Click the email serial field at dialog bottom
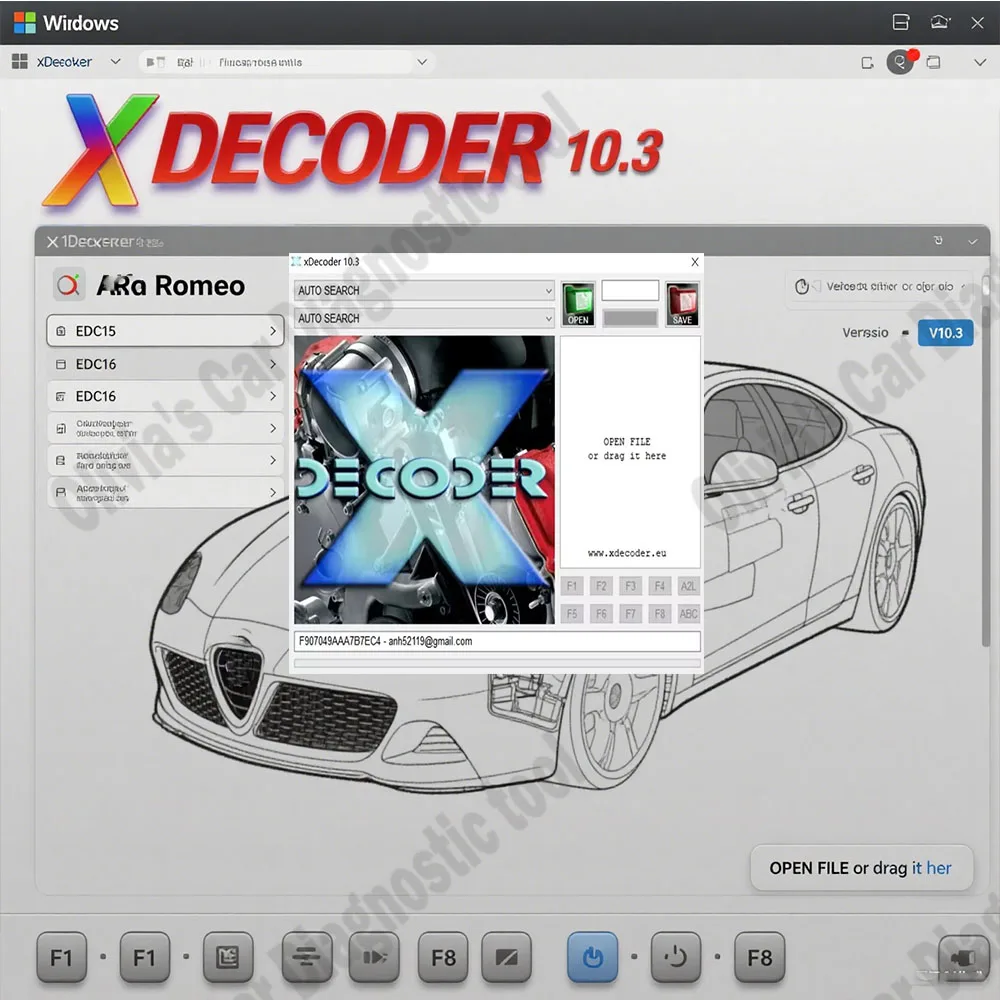Image resolution: width=1000 pixels, height=1000 pixels. coord(495,641)
